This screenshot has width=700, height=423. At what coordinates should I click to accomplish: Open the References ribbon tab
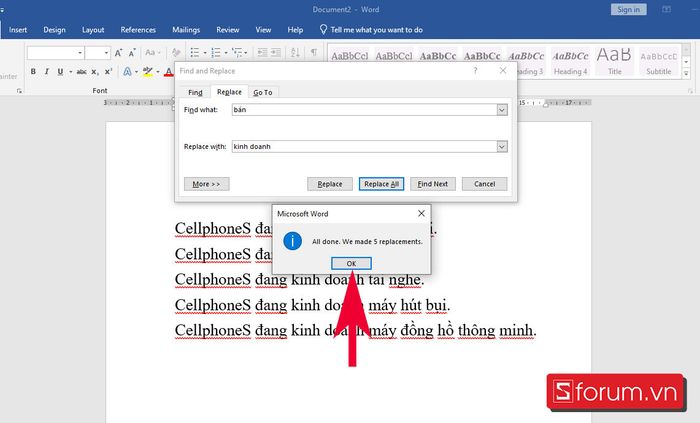click(x=138, y=30)
